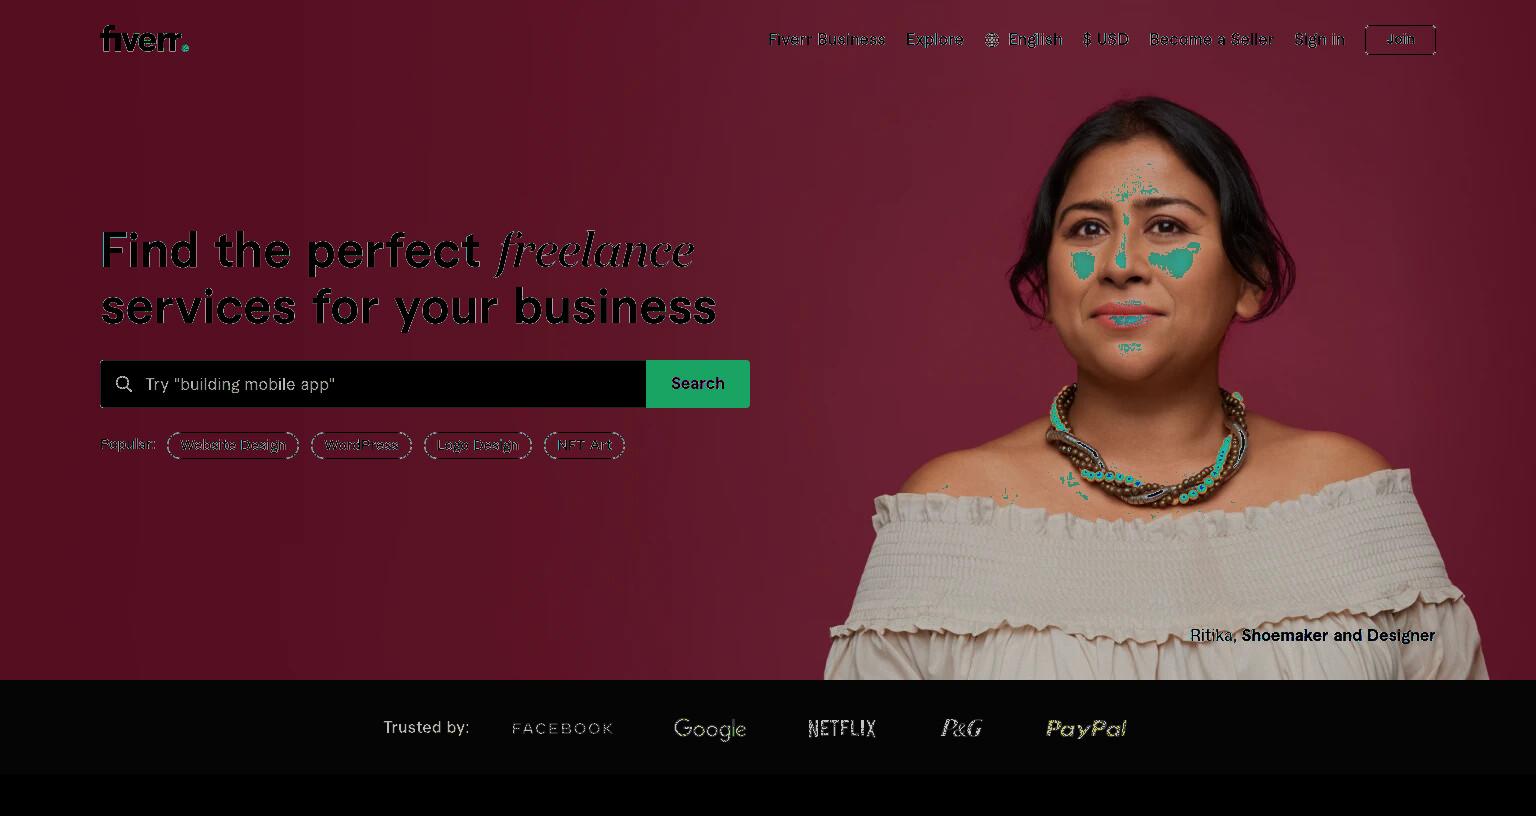Click the Join button
This screenshot has height=816, width=1536.
1400,40
